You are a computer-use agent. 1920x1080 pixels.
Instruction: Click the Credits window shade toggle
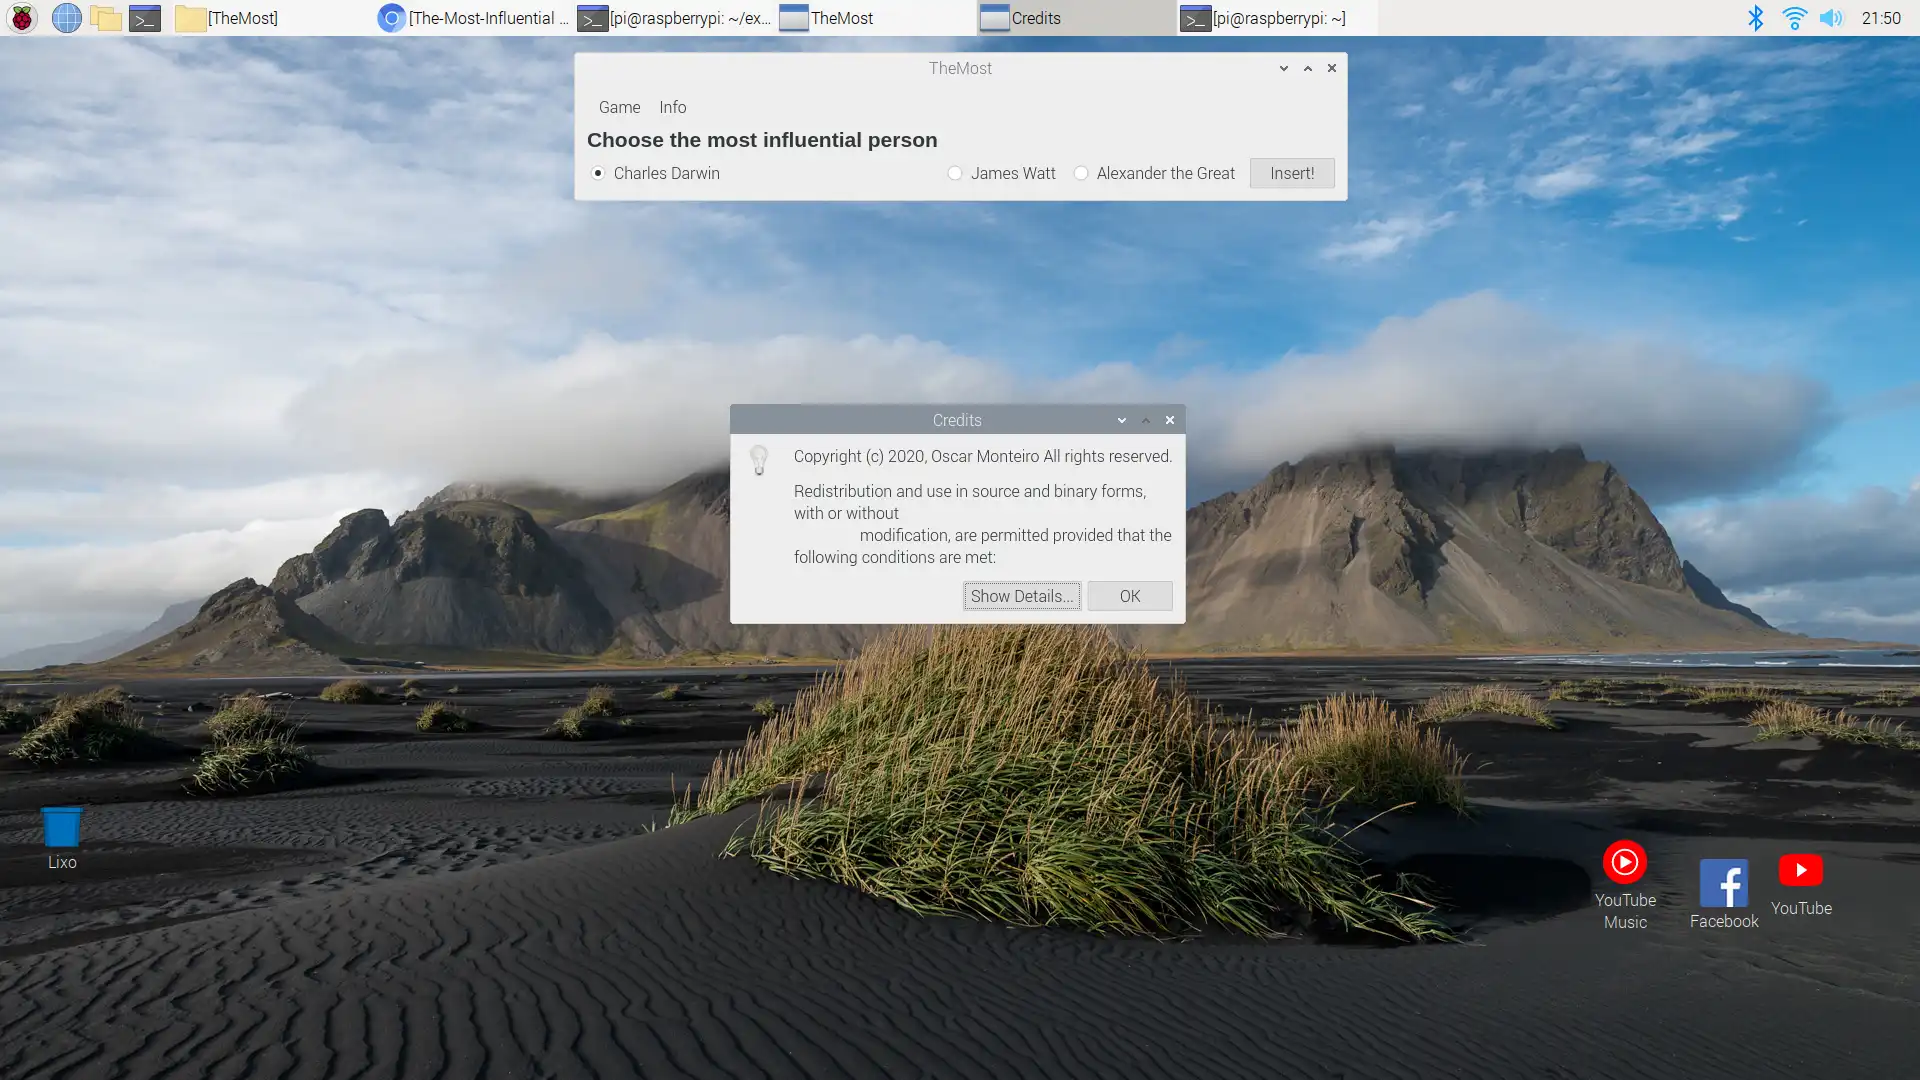1146,419
